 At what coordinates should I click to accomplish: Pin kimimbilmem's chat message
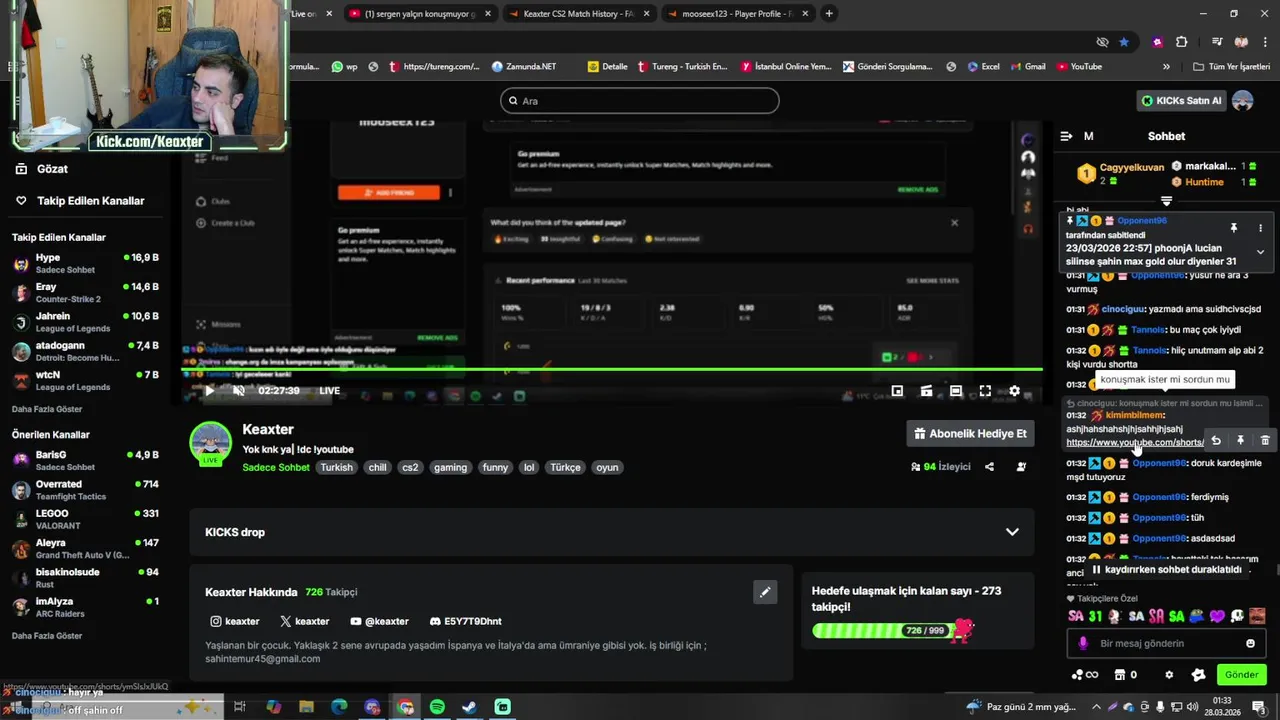coord(1240,440)
